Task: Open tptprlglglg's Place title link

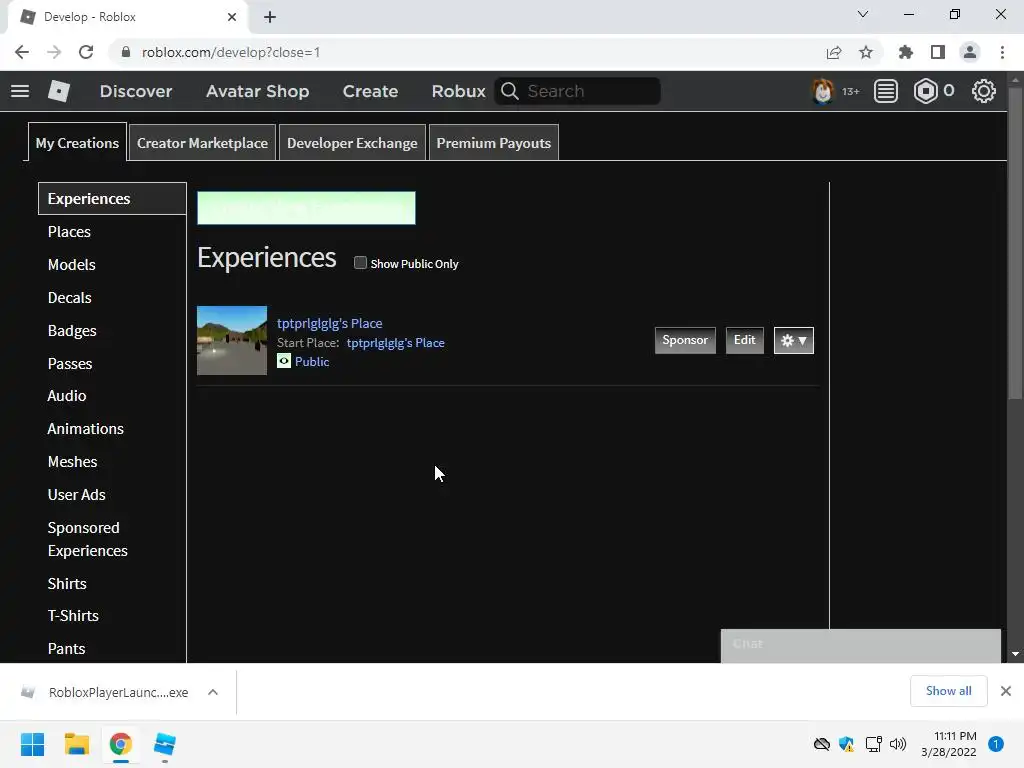Action: tap(330, 323)
